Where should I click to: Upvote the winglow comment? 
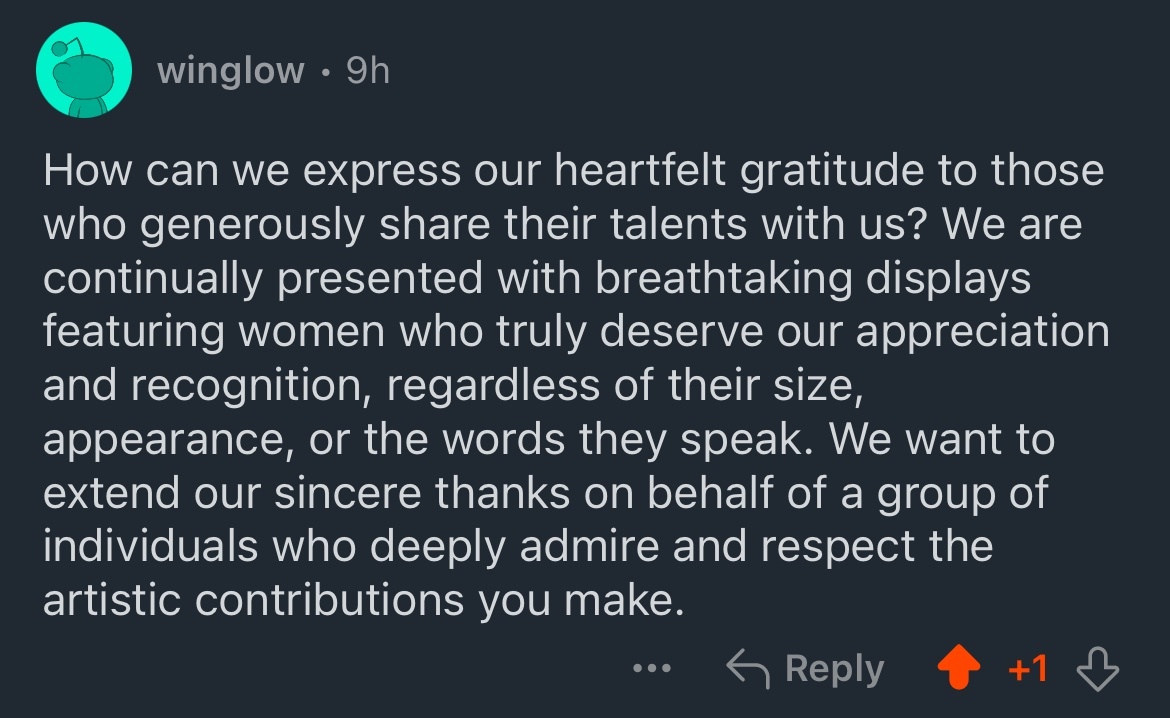pyautogui.click(x=957, y=668)
